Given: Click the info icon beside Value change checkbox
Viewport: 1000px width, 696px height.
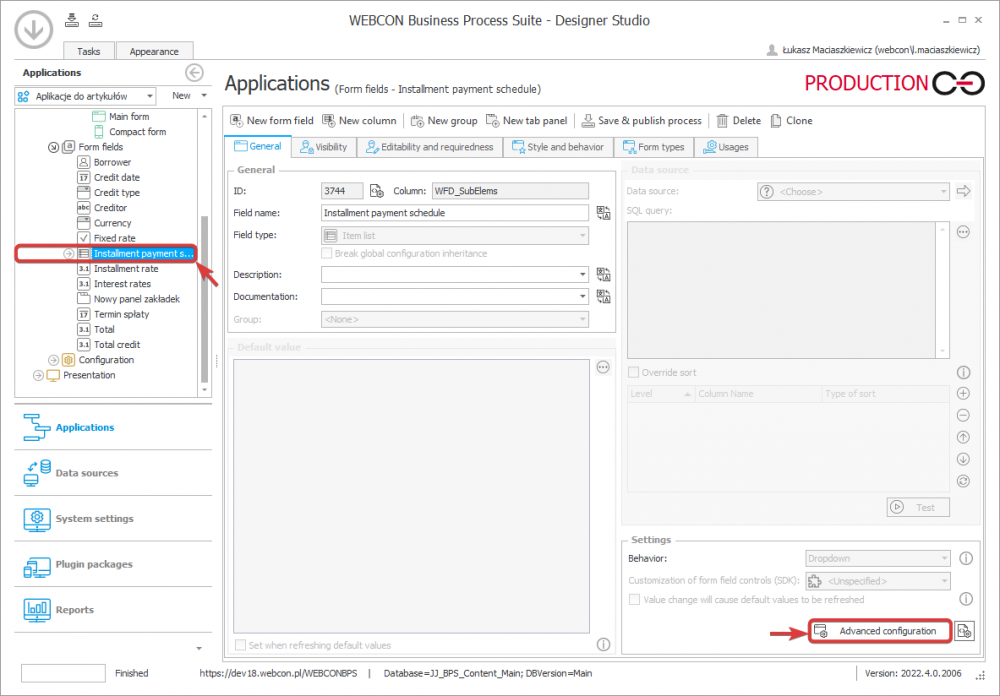Looking at the screenshot, I should (966, 599).
